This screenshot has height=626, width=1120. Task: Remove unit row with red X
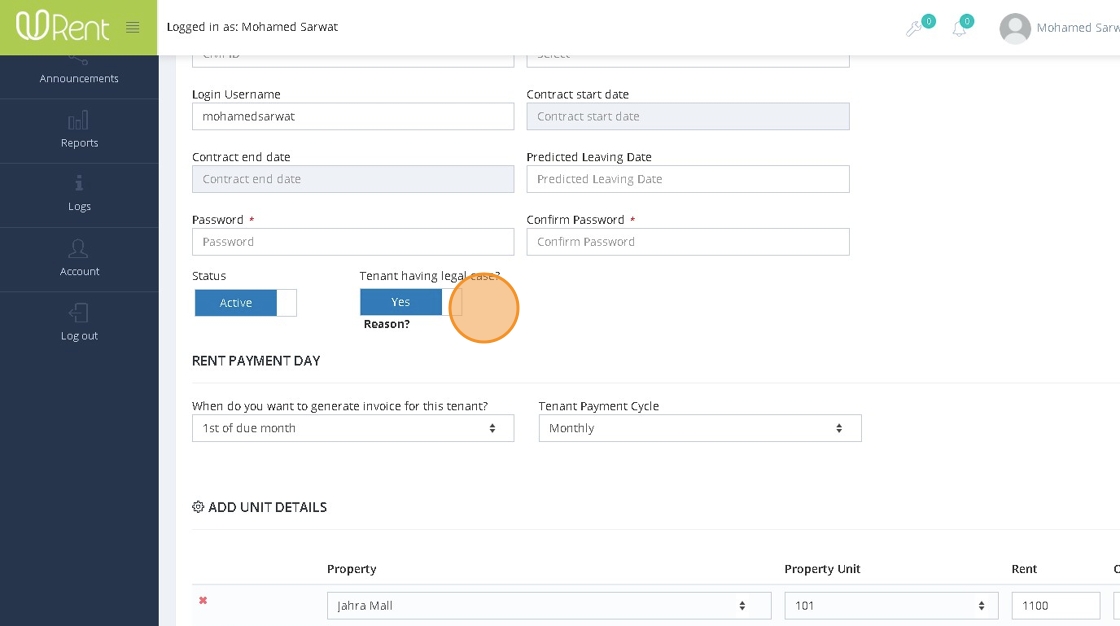tap(203, 601)
